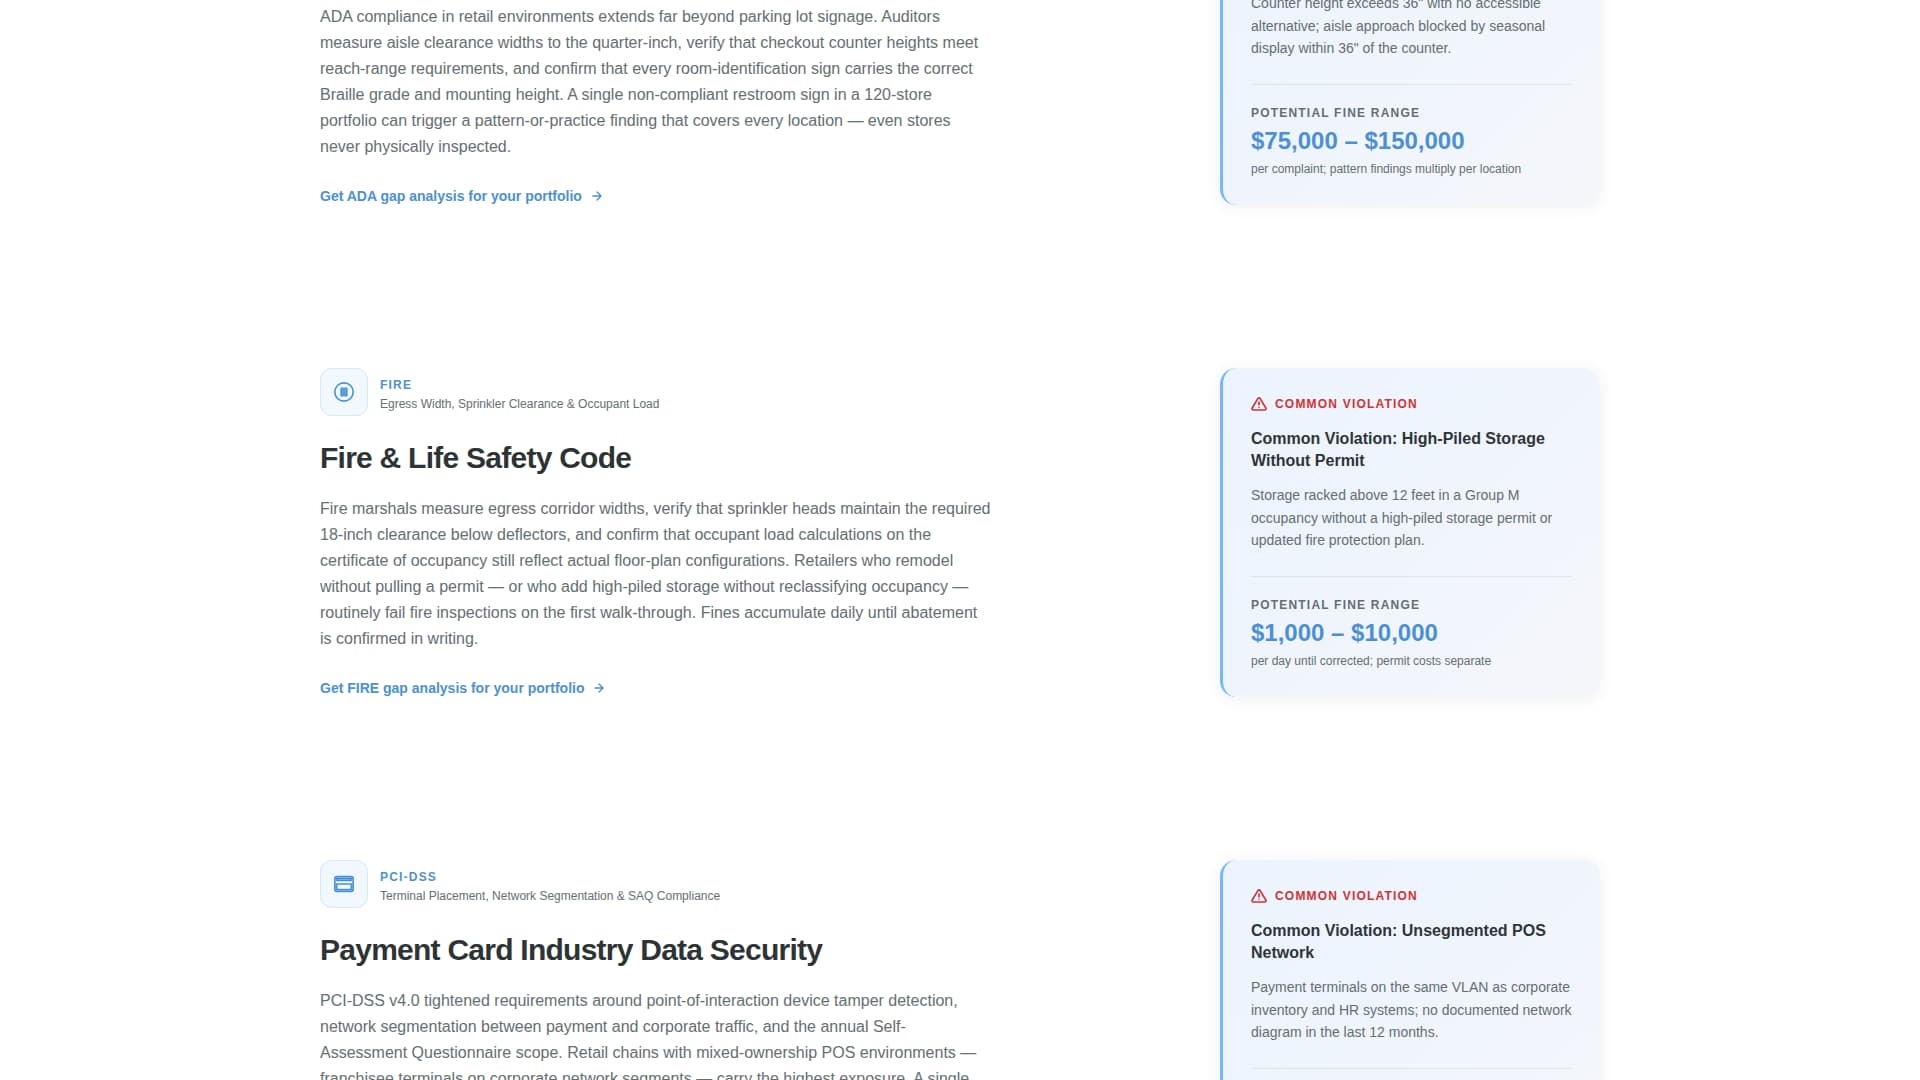Open FIRE gap analysis for your portfolio
This screenshot has width=1920, height=1080.
[452, 688]
